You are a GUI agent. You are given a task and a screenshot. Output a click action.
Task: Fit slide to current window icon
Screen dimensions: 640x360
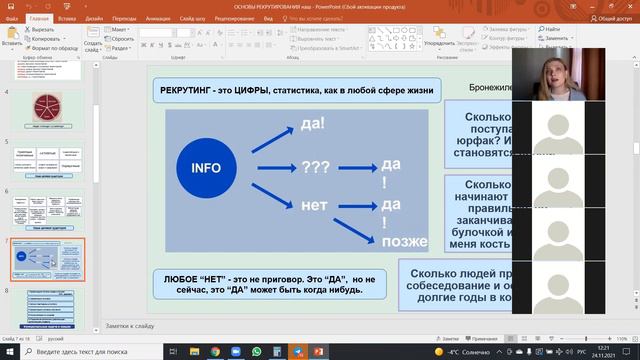click(635, 339)
